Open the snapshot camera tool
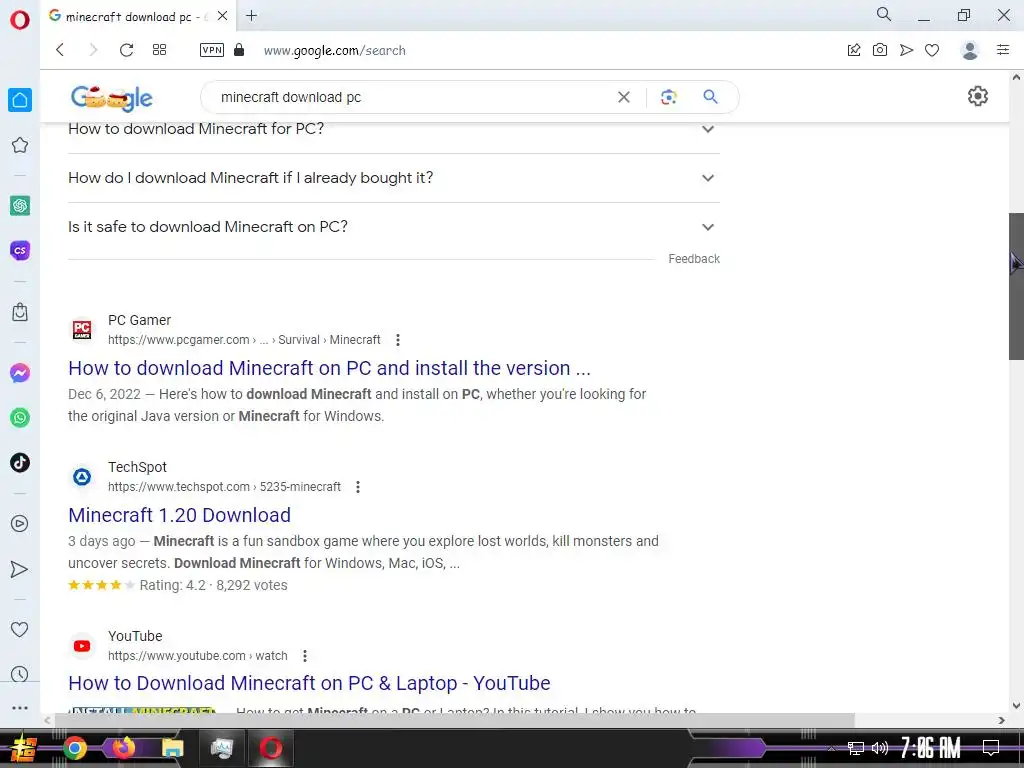The height and width of the screenshot is (768, 1024). (880, 50)
